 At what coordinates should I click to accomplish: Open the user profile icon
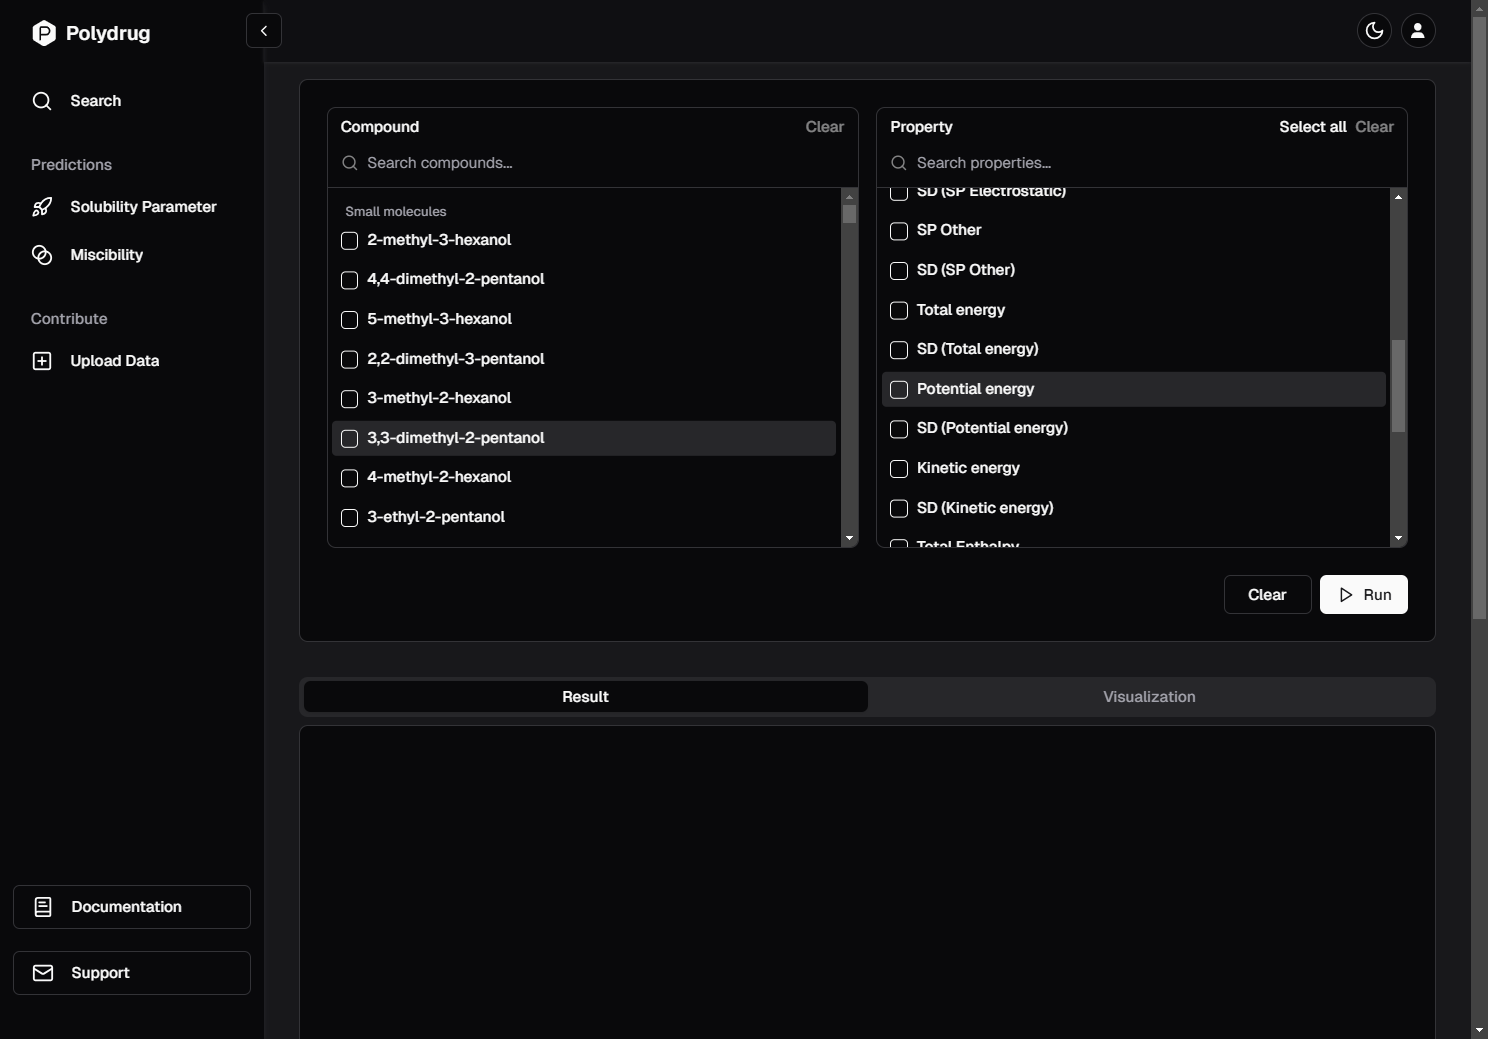(1417, 31)
